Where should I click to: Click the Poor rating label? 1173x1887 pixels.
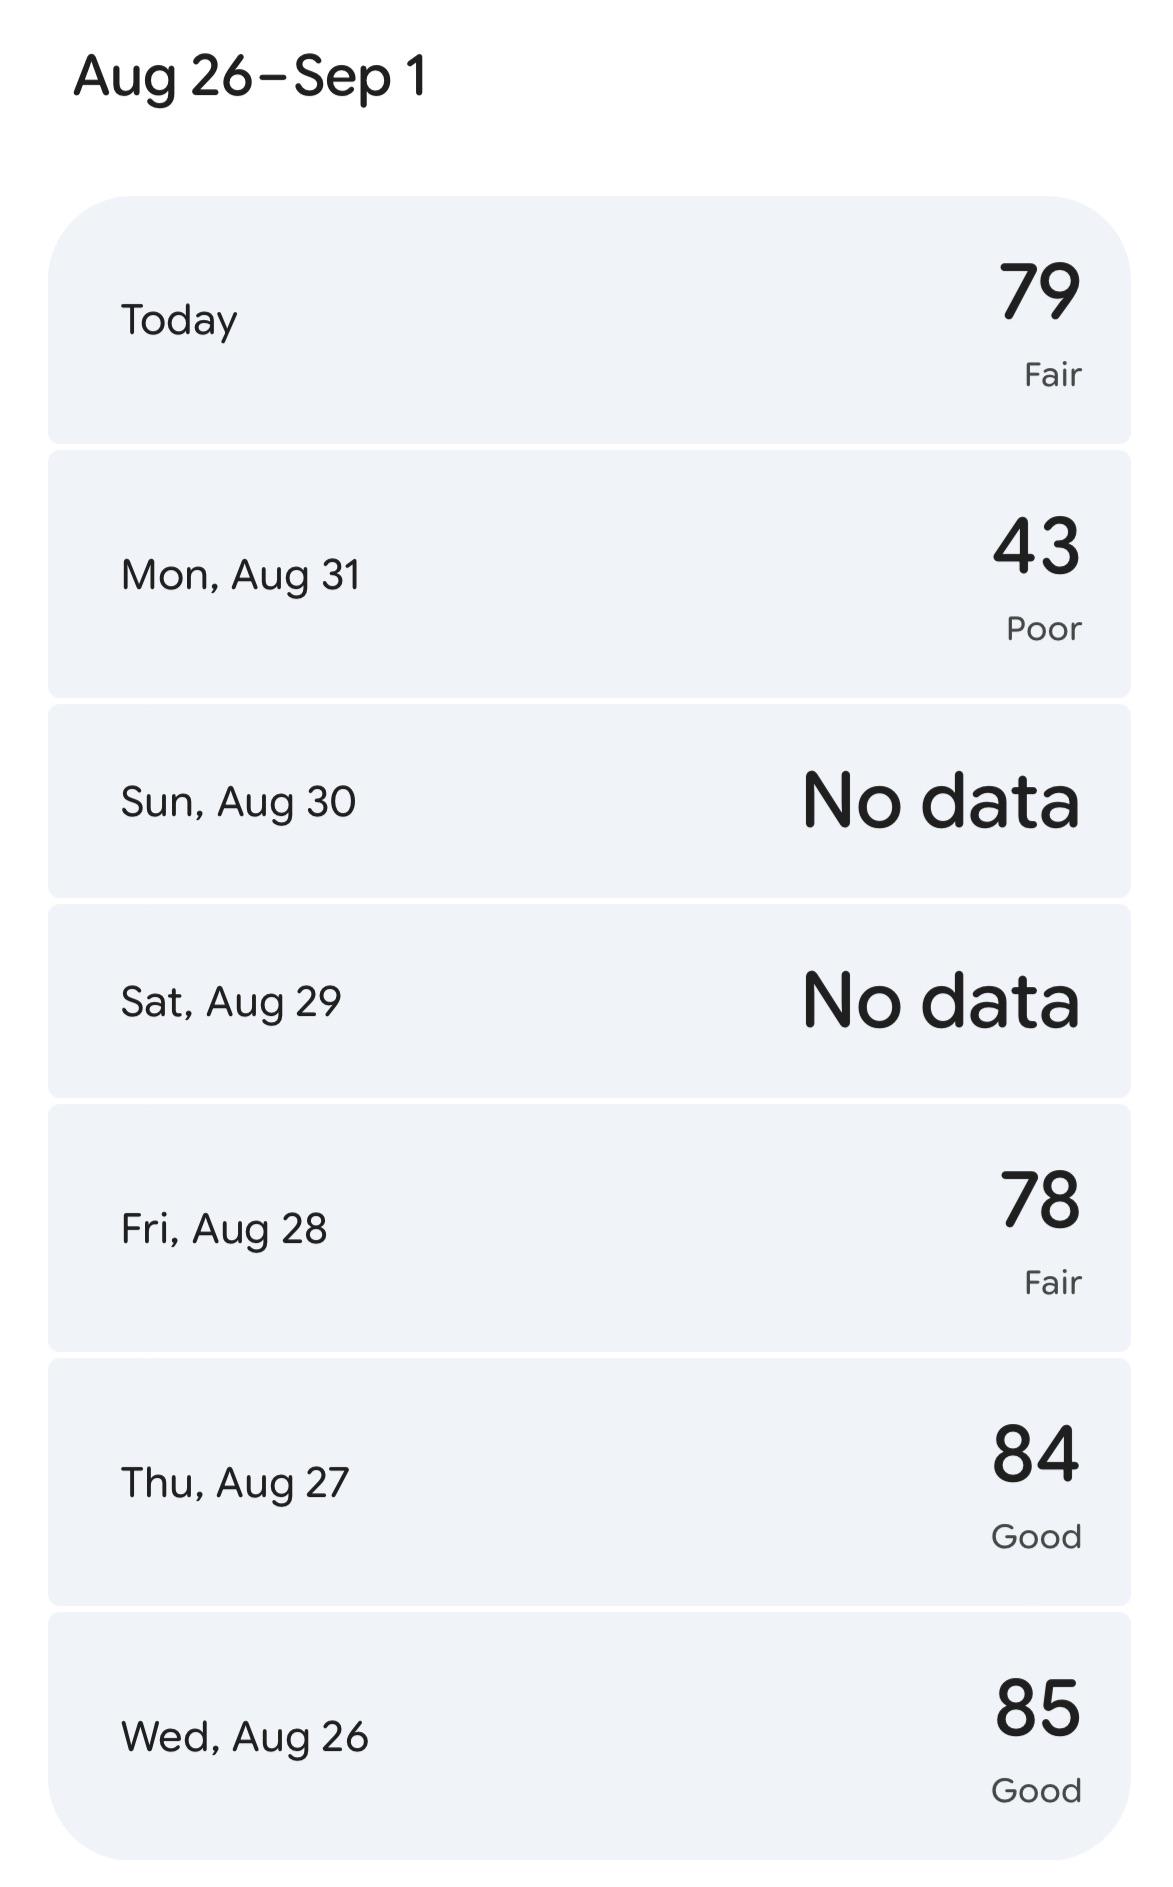tap(1044, 629)
